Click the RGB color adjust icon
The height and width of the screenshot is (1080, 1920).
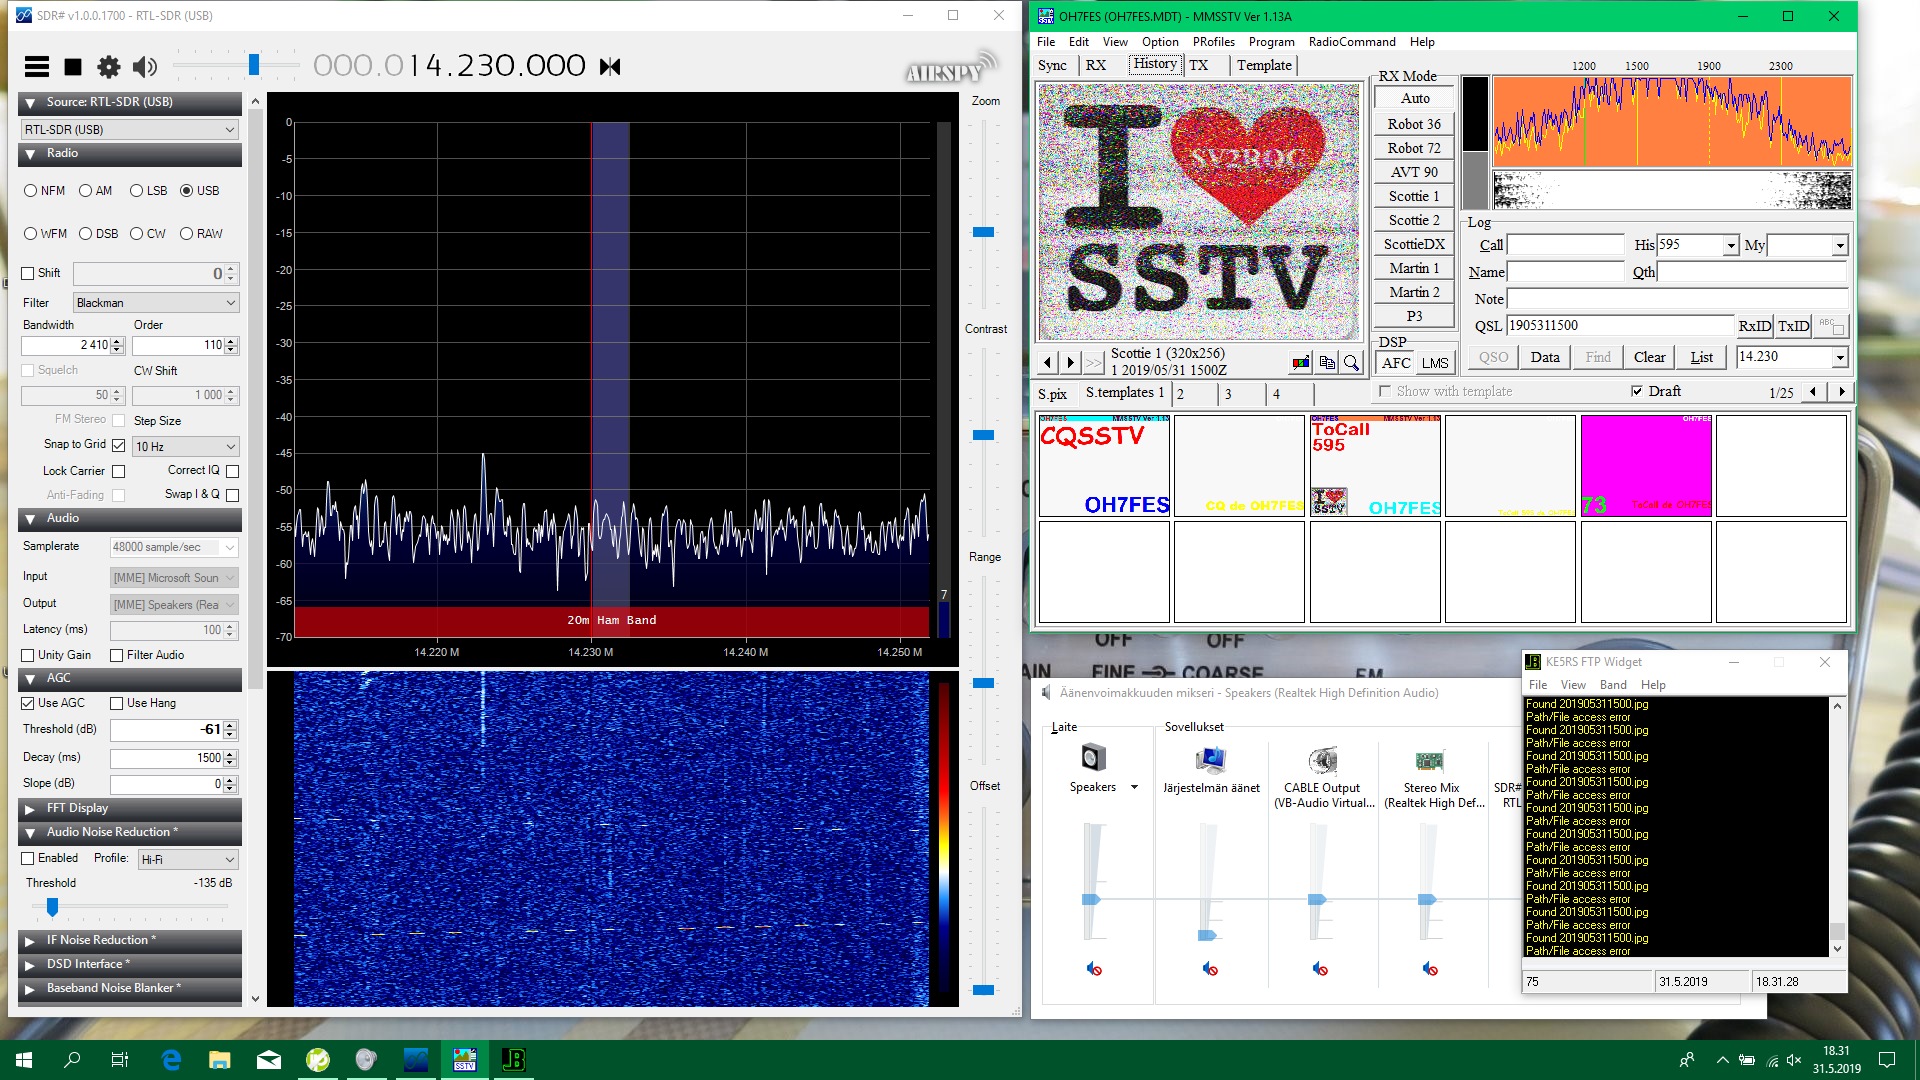tap(1301, 363)
